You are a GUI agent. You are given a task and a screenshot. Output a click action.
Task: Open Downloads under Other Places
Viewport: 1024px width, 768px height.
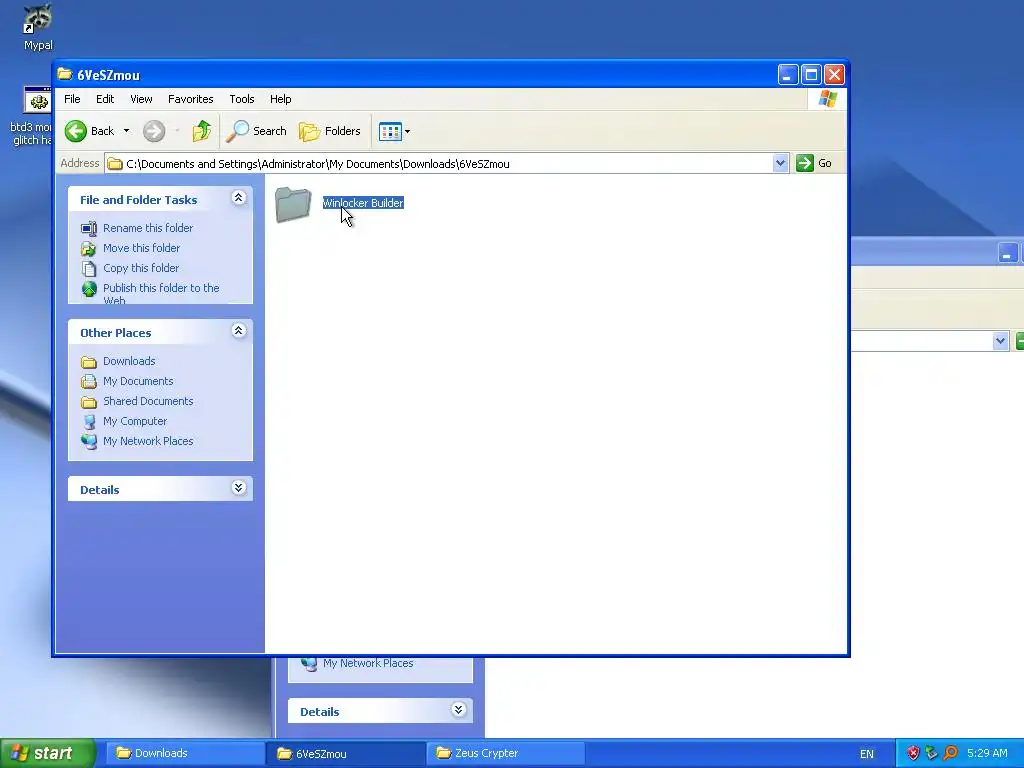pyautogui.click(x=129, y=361)
